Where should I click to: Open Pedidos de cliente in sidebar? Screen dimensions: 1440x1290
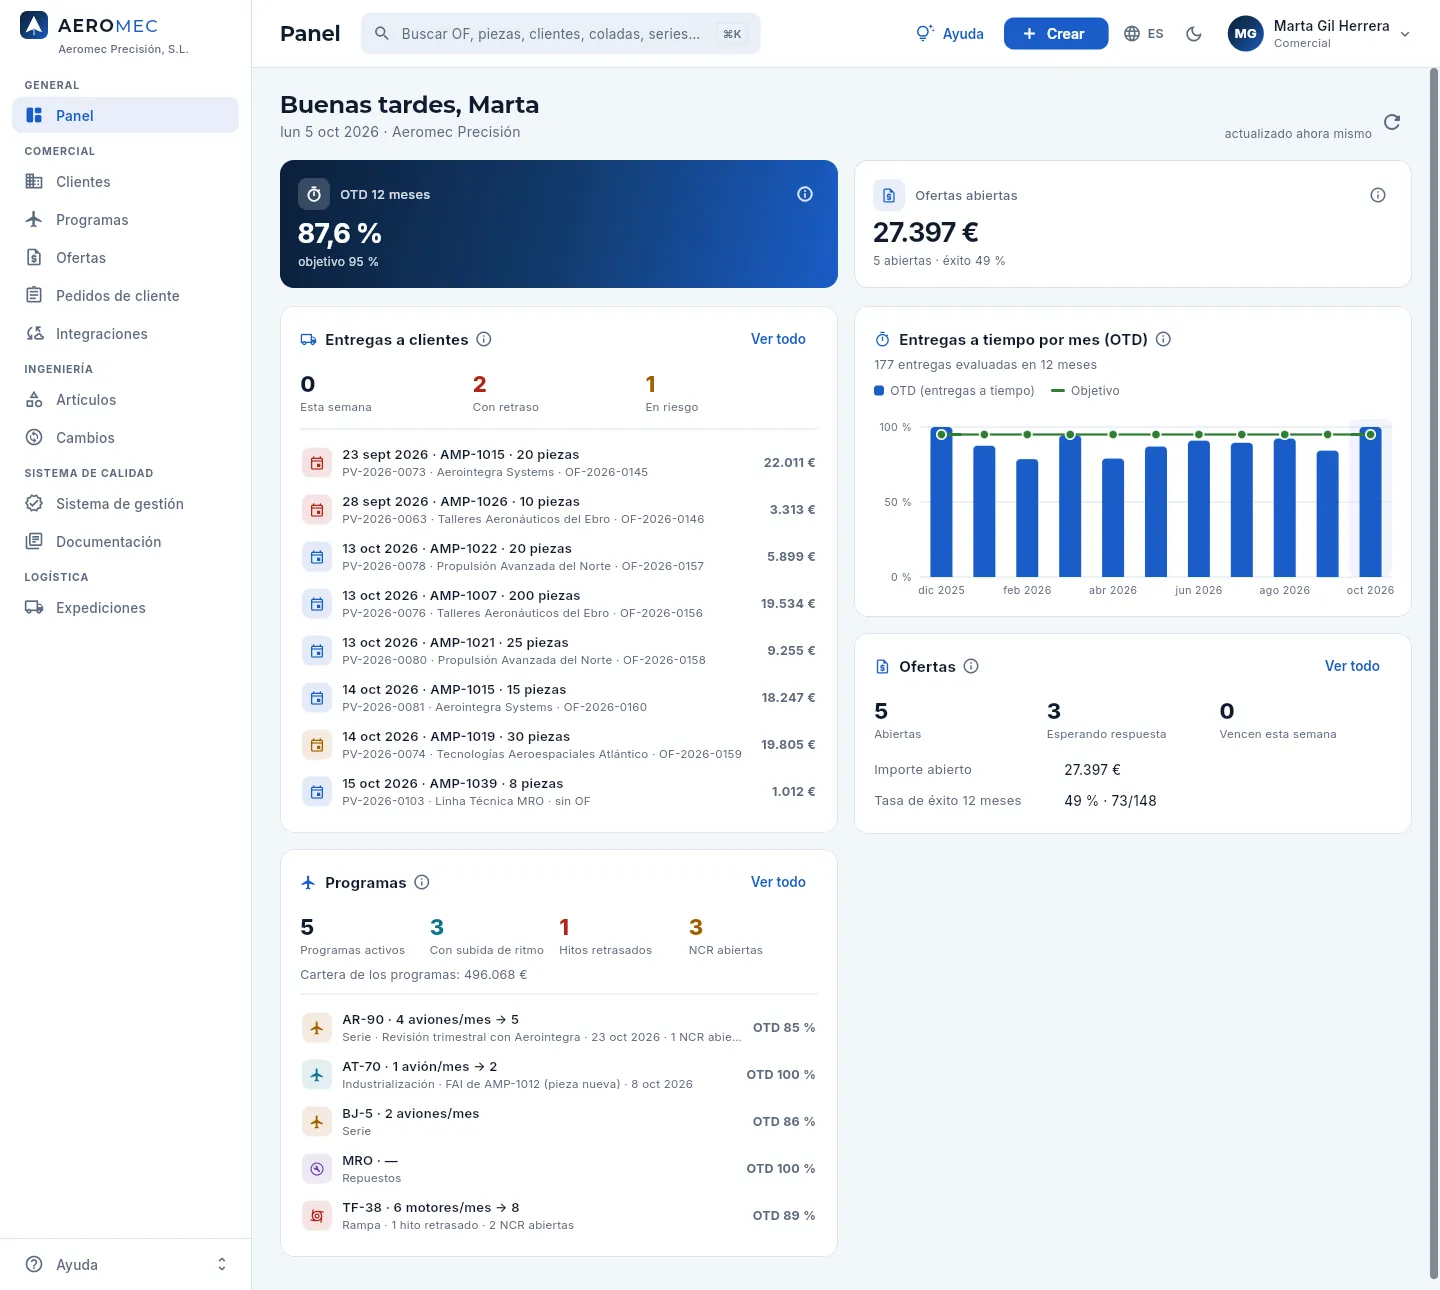[126, 296]
